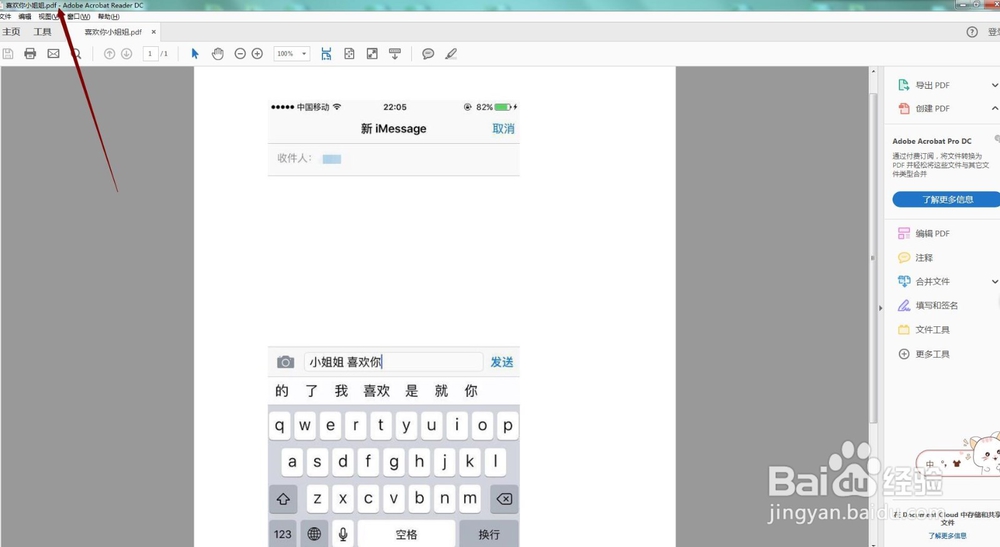Switch to the 主页 tab

point(11,32)
